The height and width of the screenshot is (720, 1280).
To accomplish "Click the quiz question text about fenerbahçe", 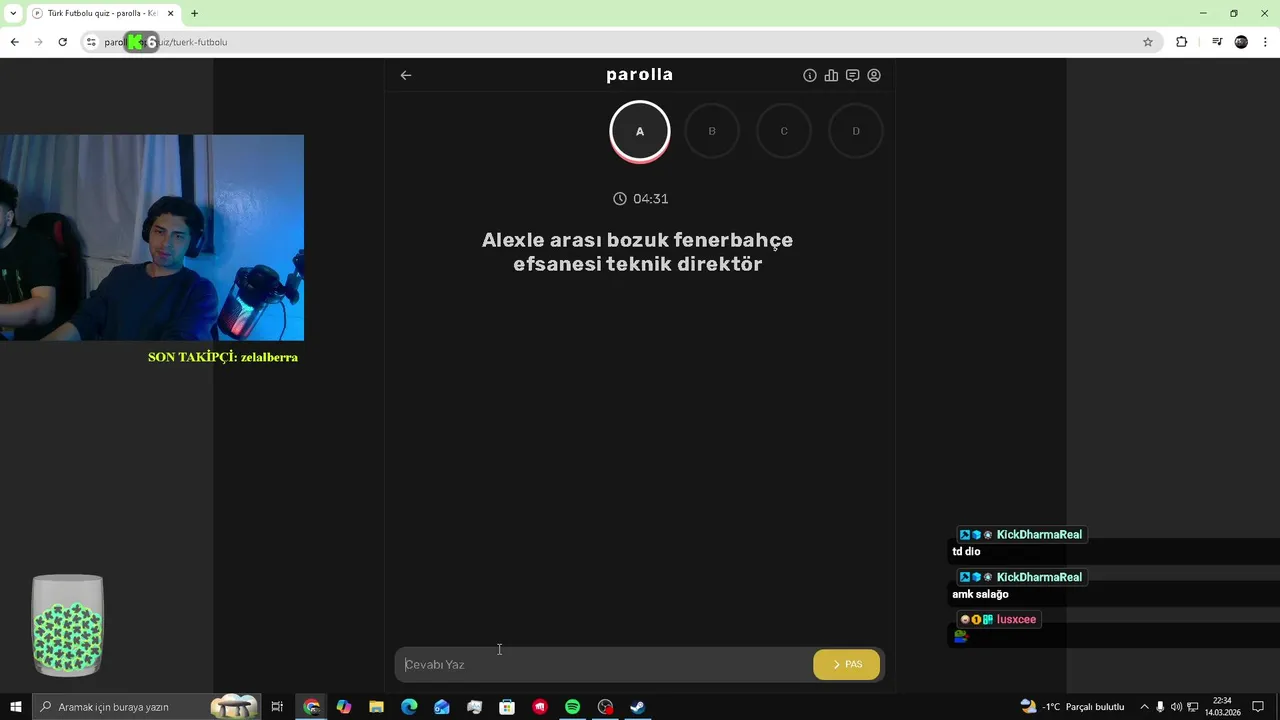I will pyautogui.click(x=638, y=252).
